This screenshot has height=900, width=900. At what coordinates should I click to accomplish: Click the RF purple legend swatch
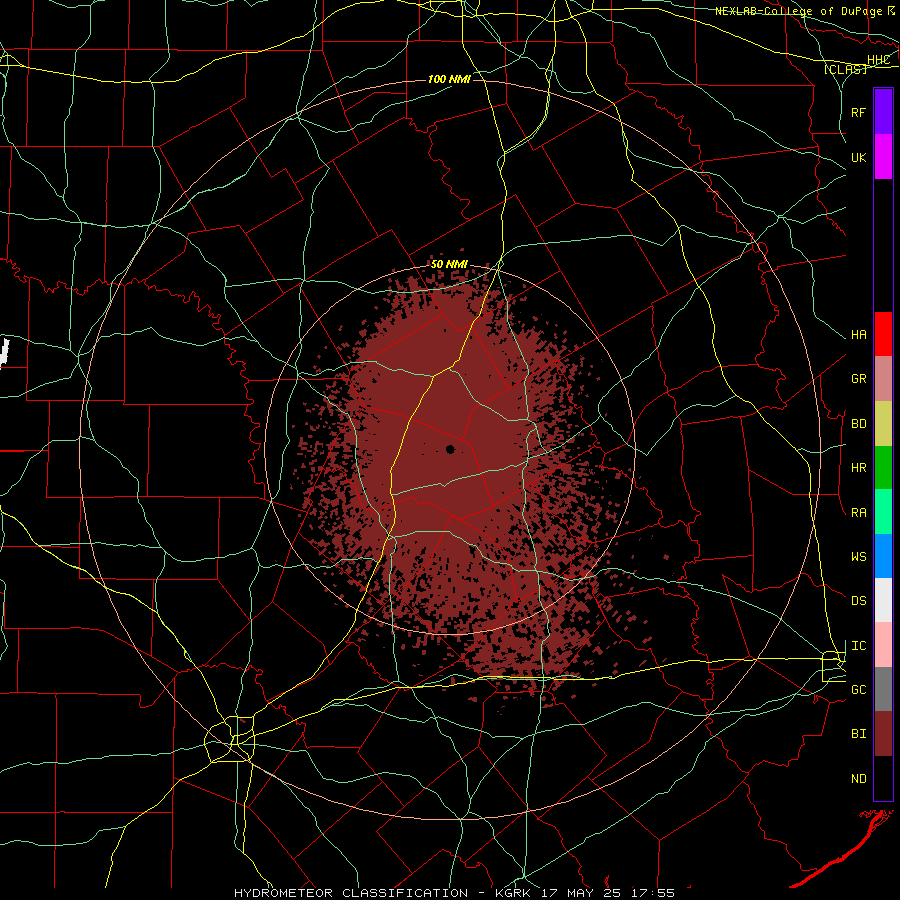pyautogui.click(x=883, y=112)
